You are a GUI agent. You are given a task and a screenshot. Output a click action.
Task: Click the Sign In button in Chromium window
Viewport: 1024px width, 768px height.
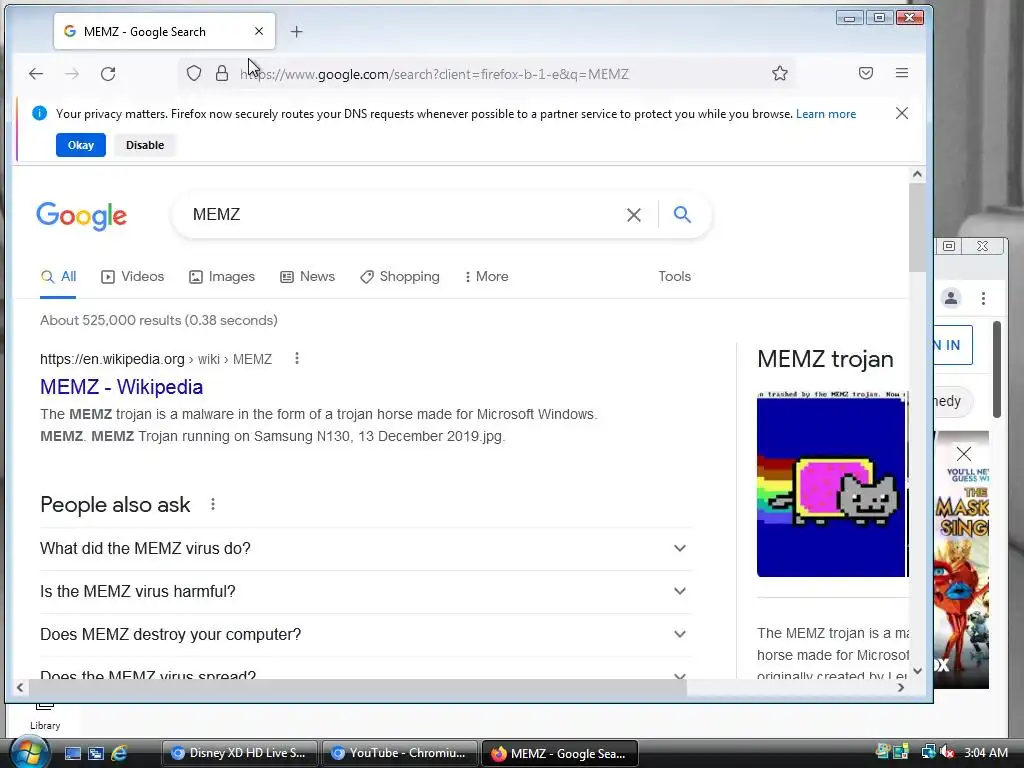click(953, 345)
